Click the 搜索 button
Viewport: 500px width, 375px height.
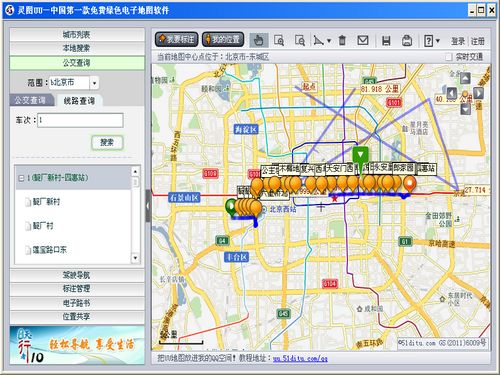[107, 143]
